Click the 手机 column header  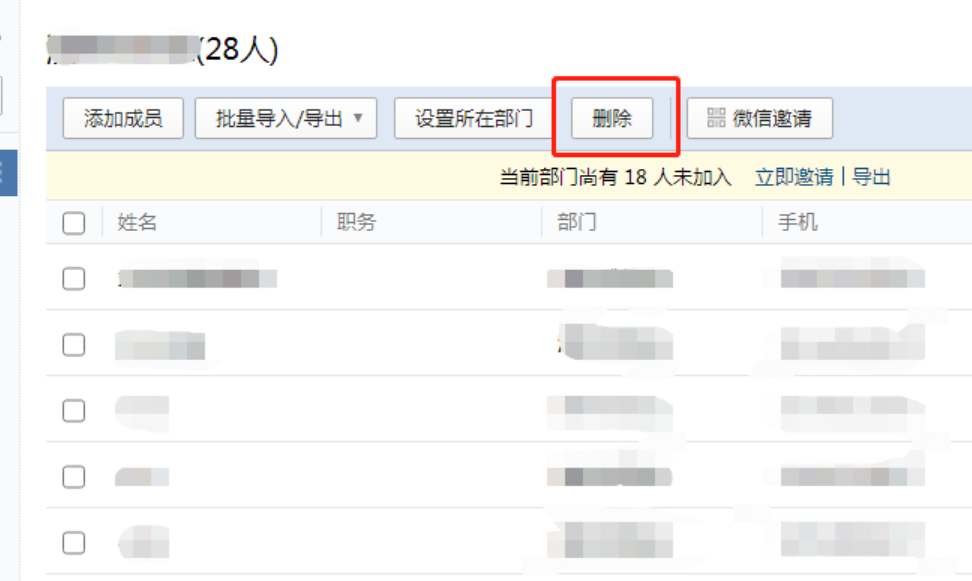coord(798,222)
